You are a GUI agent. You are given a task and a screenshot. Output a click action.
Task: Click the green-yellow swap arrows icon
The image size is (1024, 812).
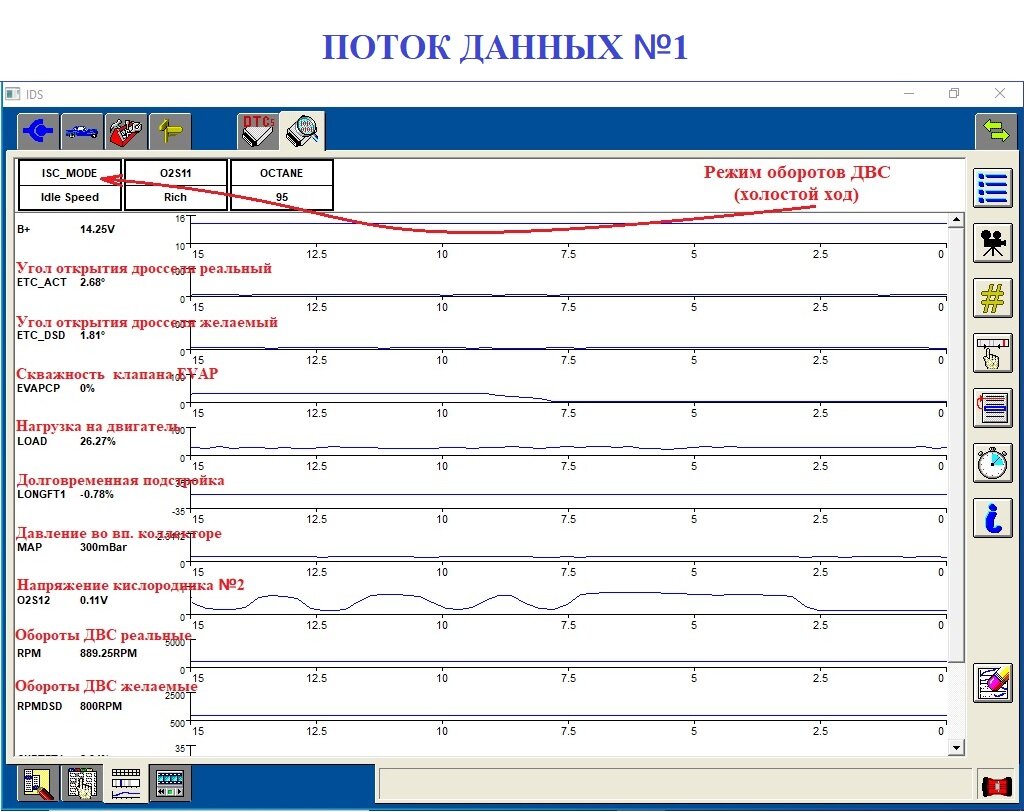tap(995, 131)
